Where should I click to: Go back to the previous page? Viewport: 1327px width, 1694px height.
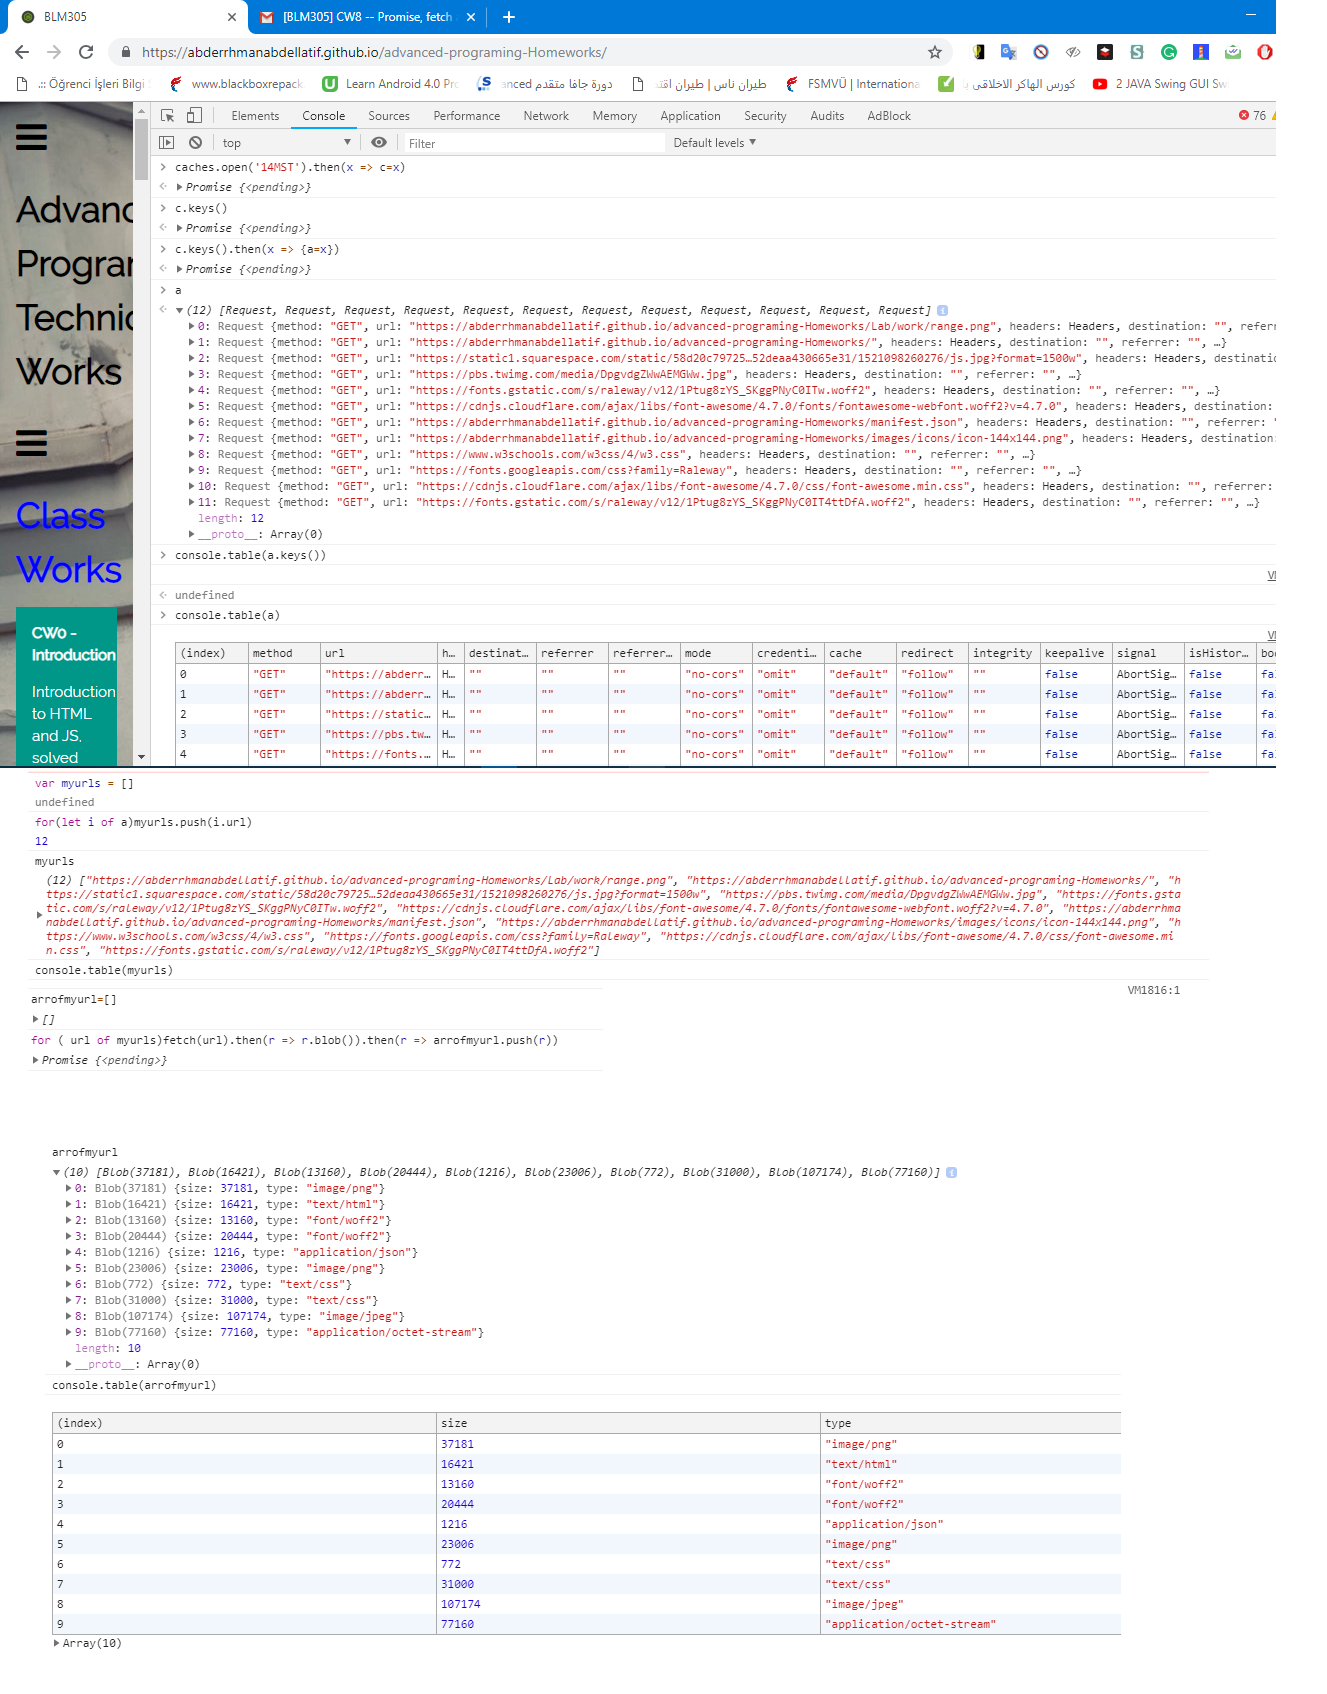[x=22, y=52]
